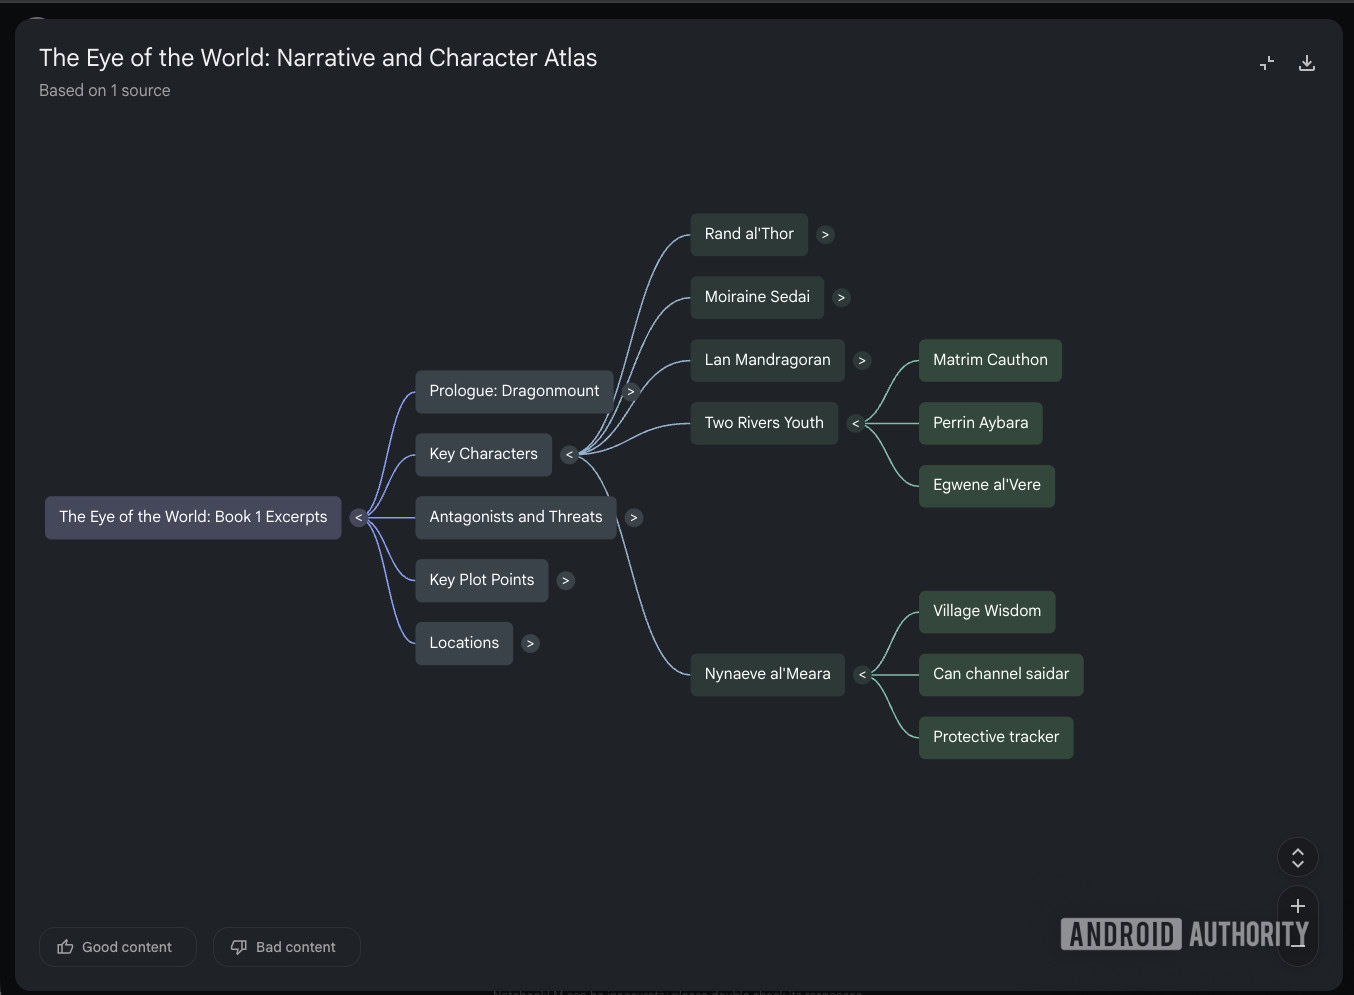The width and height of the screenshot is (1354, 995).
Task: Expand Moiraine Sedai's branch
Action: [841, 297]
